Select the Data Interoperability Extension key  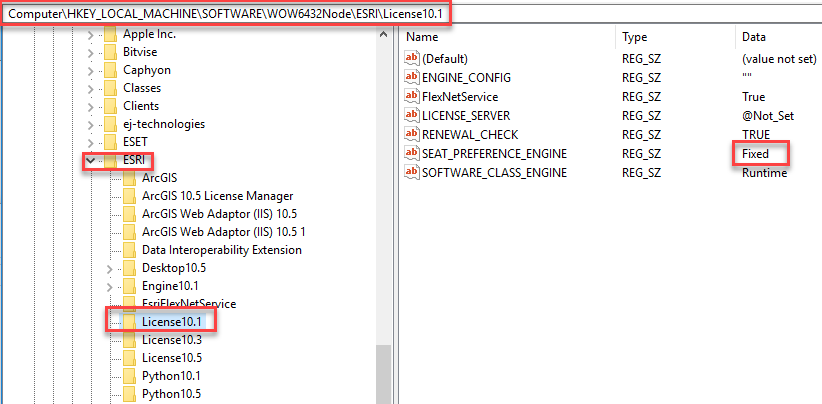click(x=221, y=249)
